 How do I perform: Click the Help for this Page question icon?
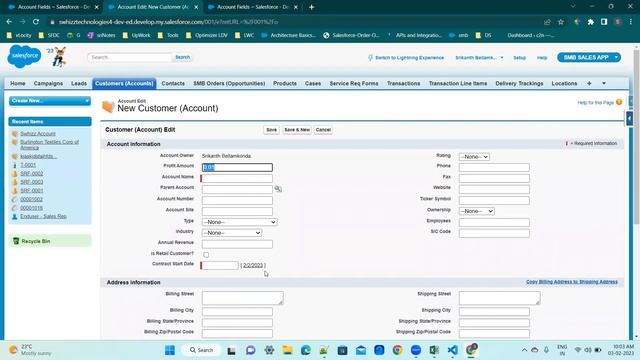619,102
